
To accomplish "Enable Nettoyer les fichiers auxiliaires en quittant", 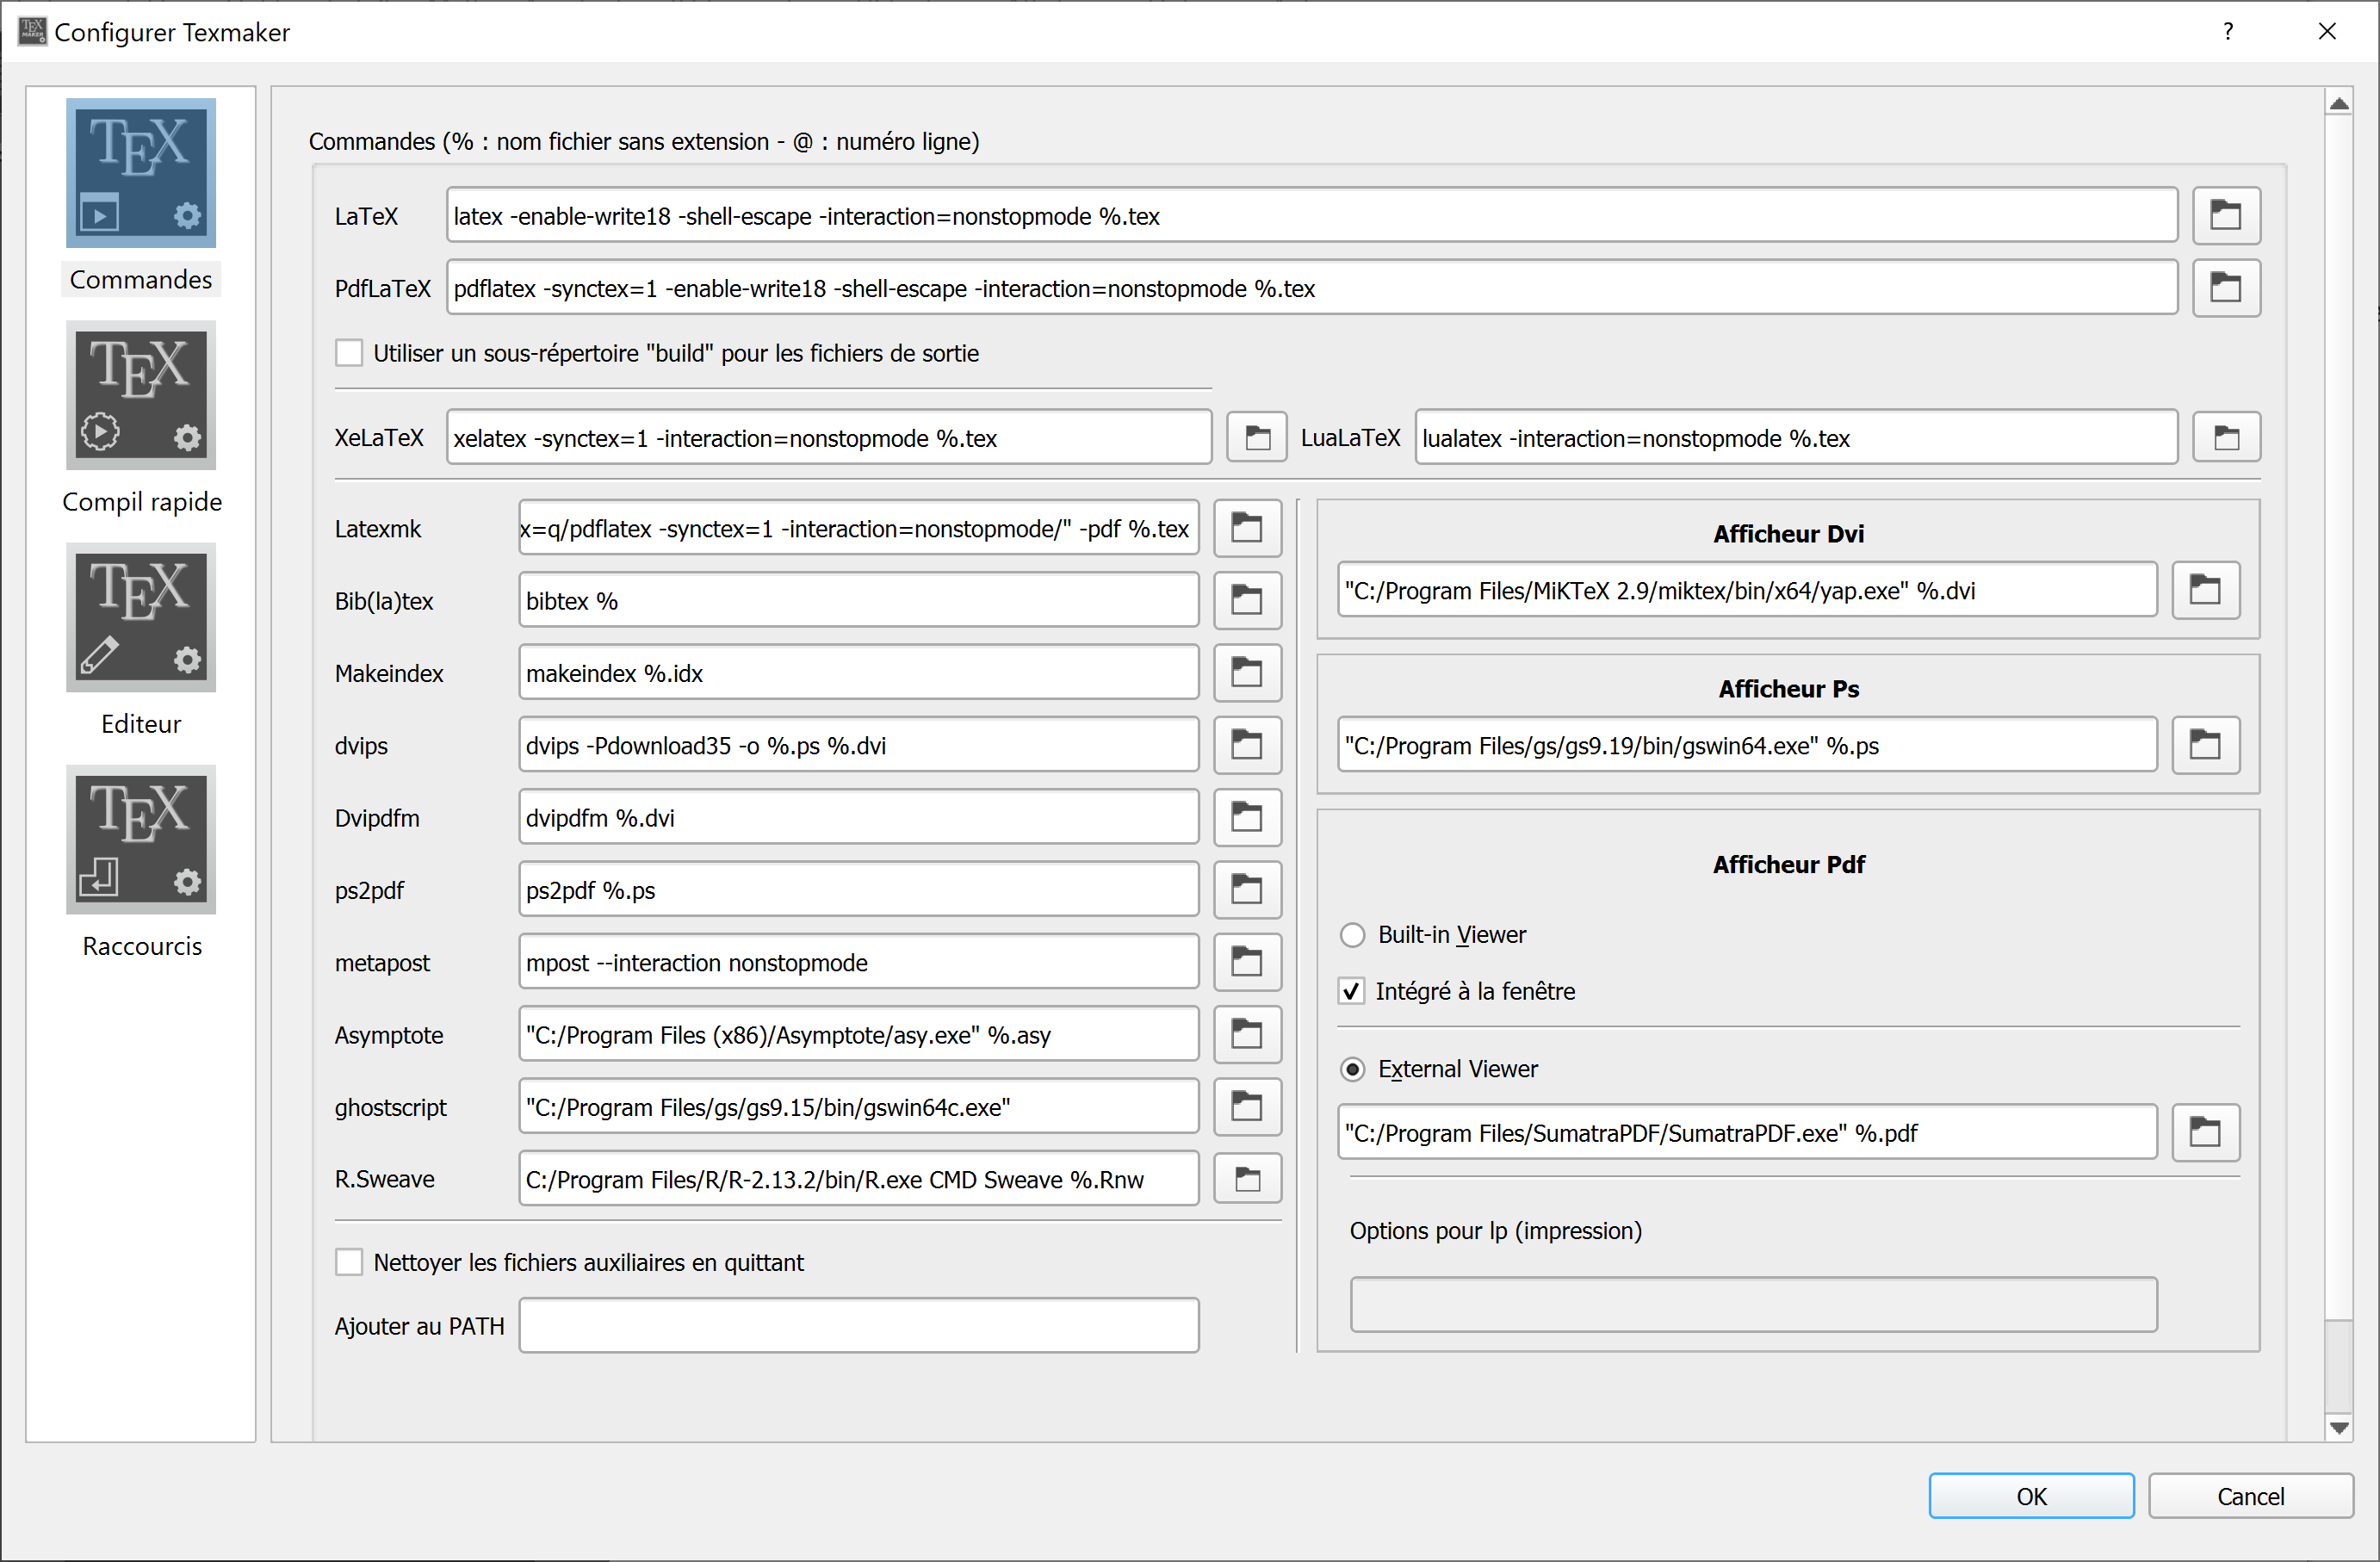I will [x=348, y=1262].
